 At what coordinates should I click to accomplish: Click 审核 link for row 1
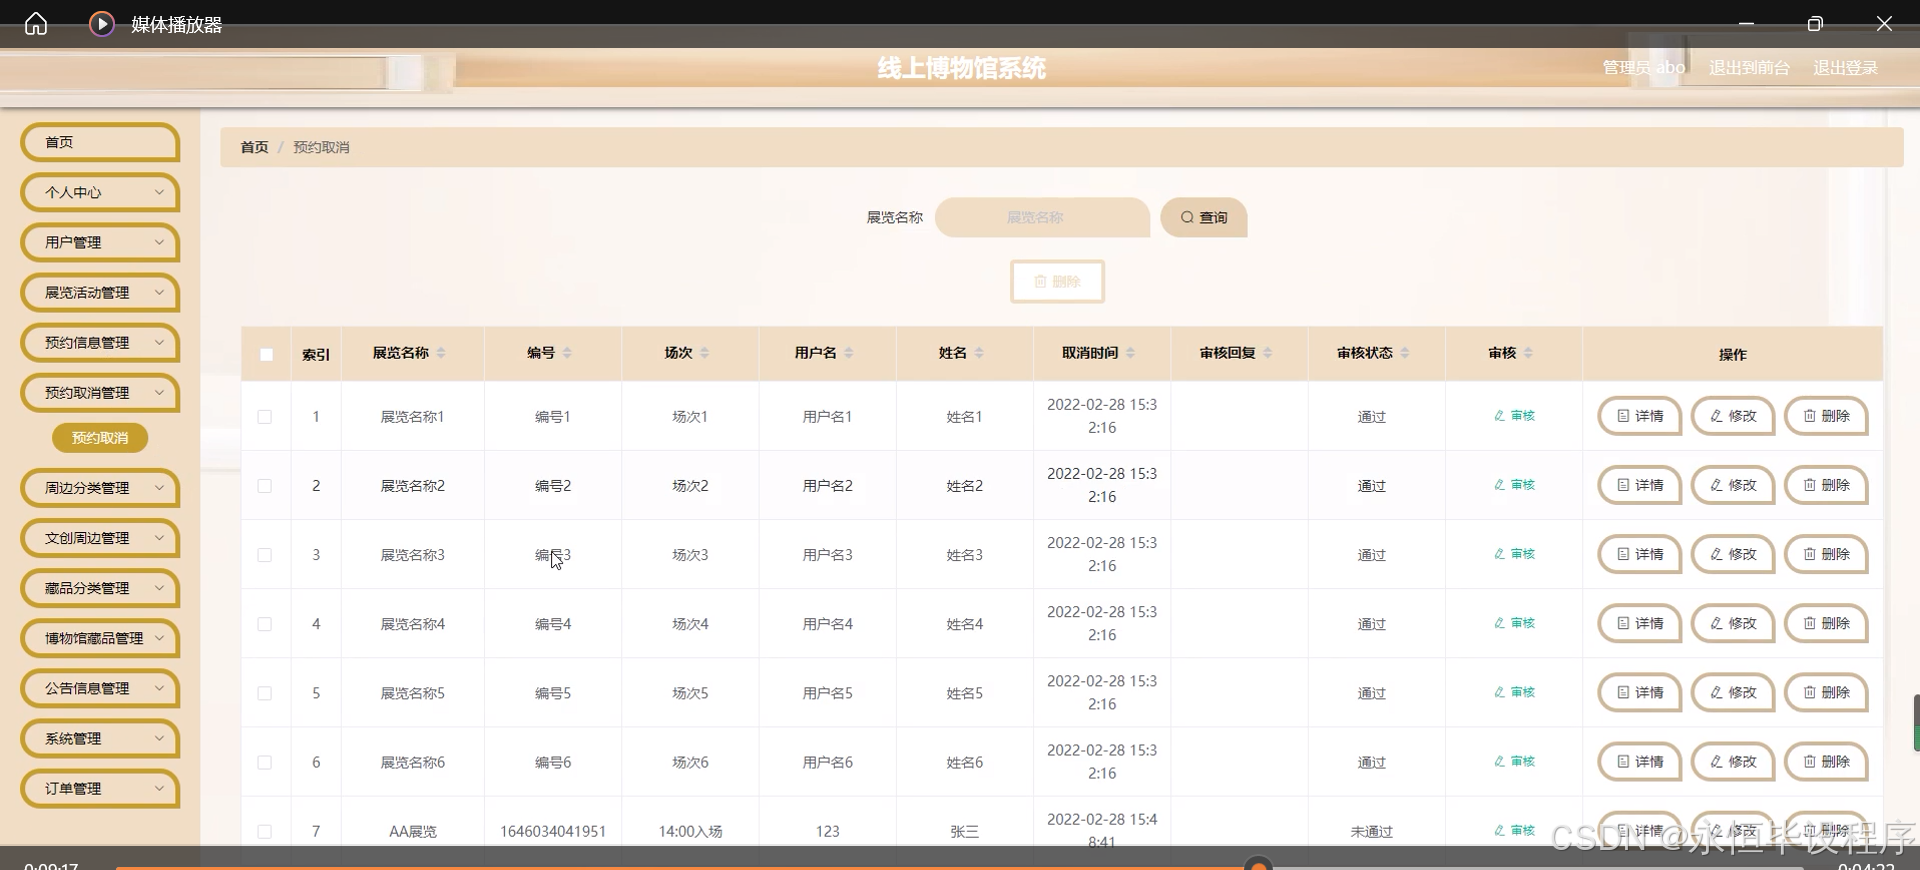pos(1514,416)
